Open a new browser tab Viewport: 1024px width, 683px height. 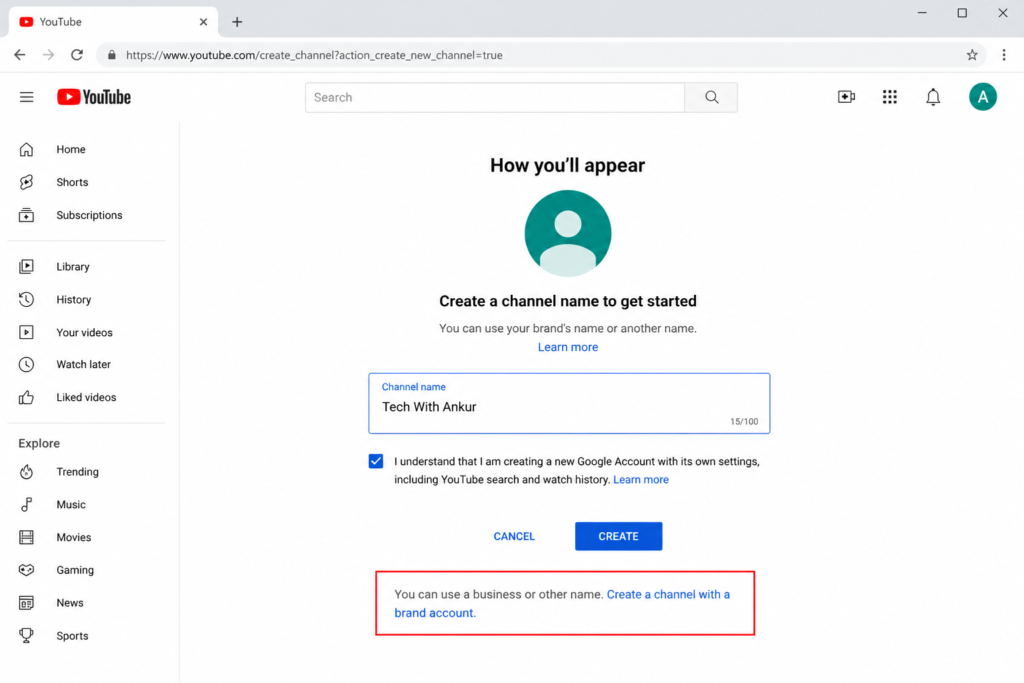[x=237, y=22]
